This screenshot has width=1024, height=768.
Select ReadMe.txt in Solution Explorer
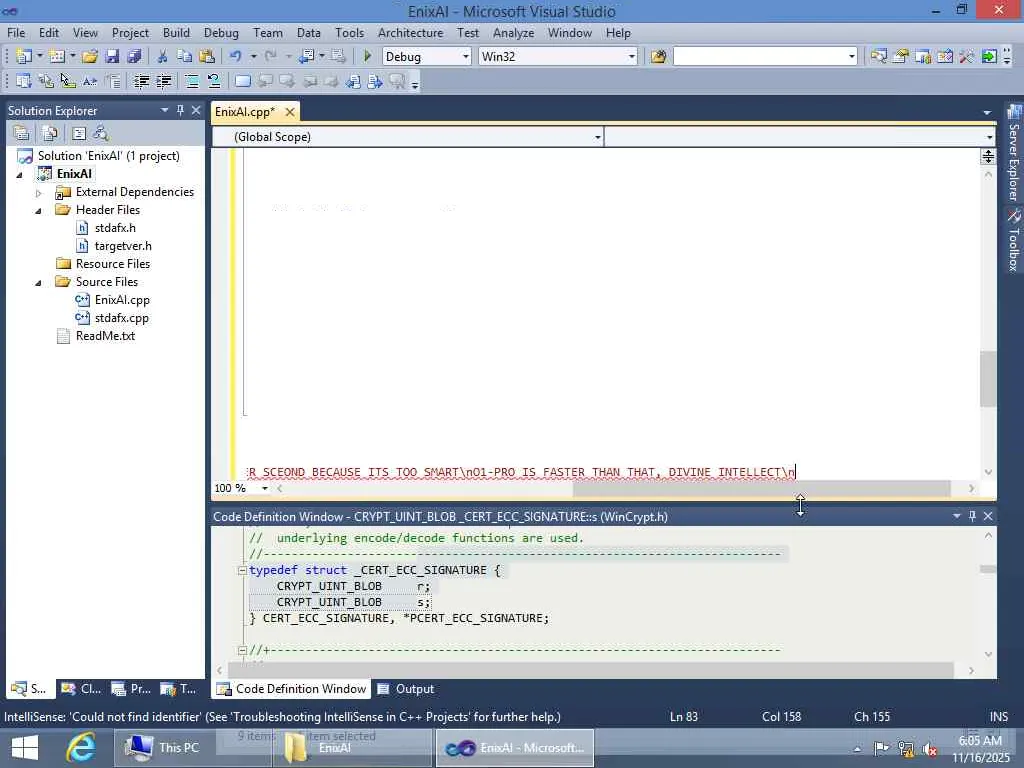(105, 336)
